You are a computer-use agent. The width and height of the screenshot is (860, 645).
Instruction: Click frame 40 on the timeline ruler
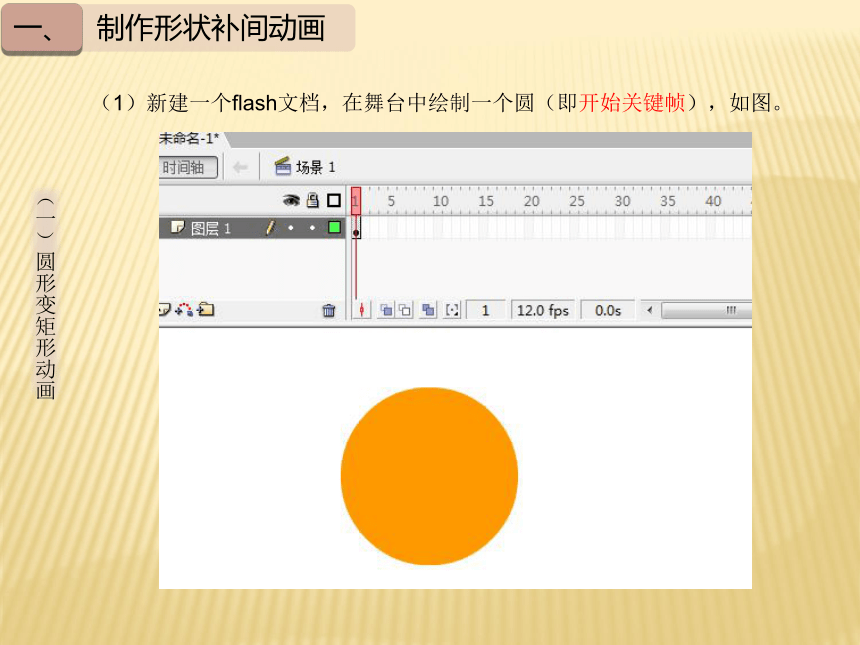[713, 201]
